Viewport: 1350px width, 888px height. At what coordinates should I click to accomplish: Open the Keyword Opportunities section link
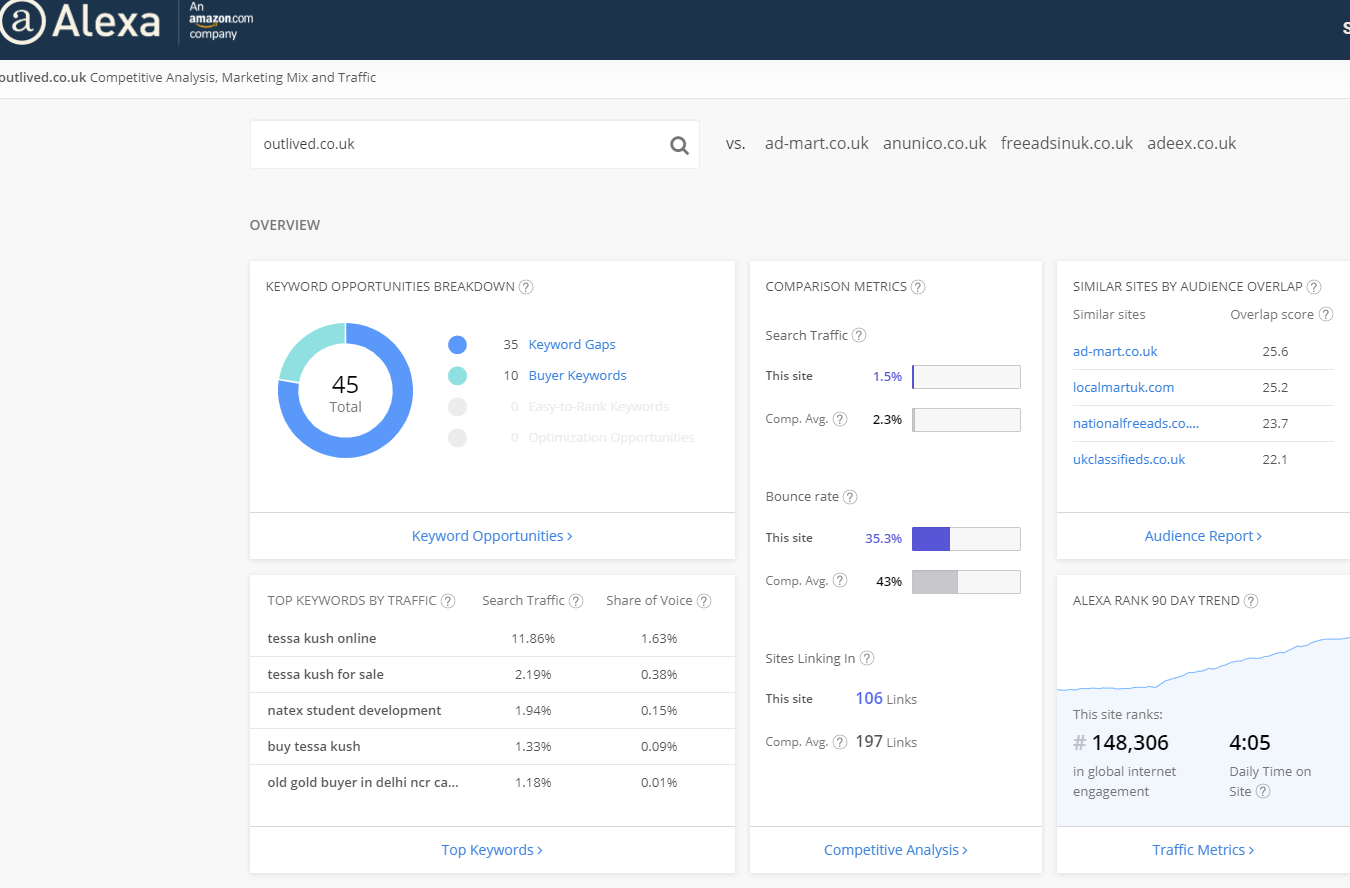[492, 536]
